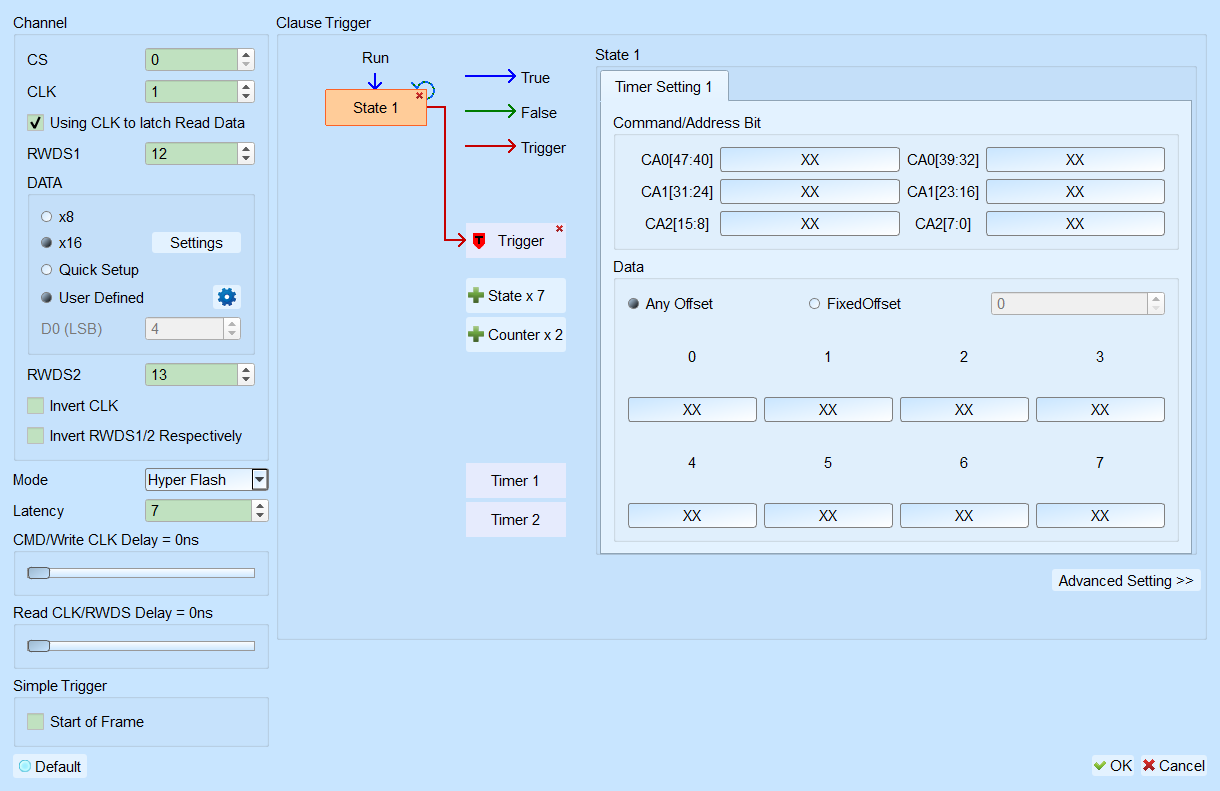Remove State 1 with its red x
Screen dimensions: 1220x791
click(420, 95)
